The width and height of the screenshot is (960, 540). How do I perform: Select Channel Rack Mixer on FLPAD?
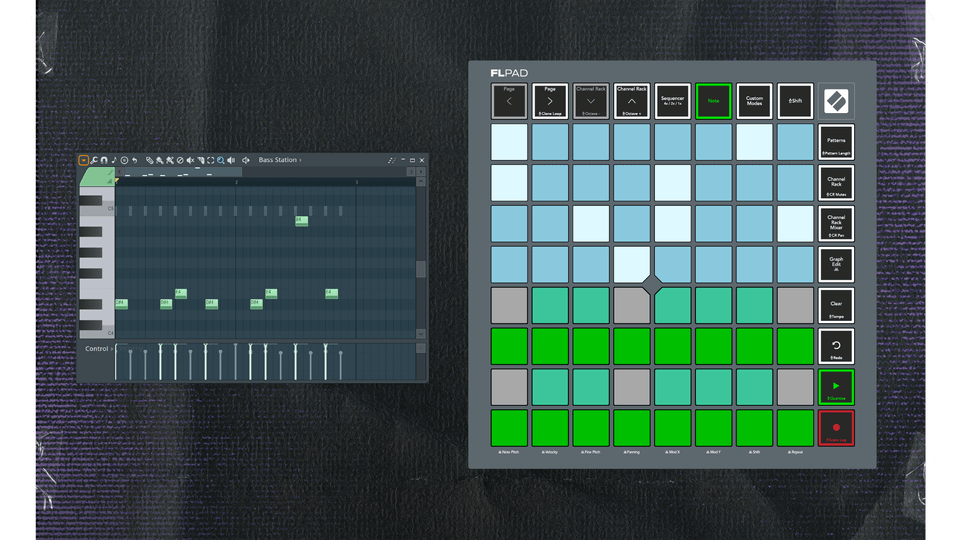coord(836,224)
